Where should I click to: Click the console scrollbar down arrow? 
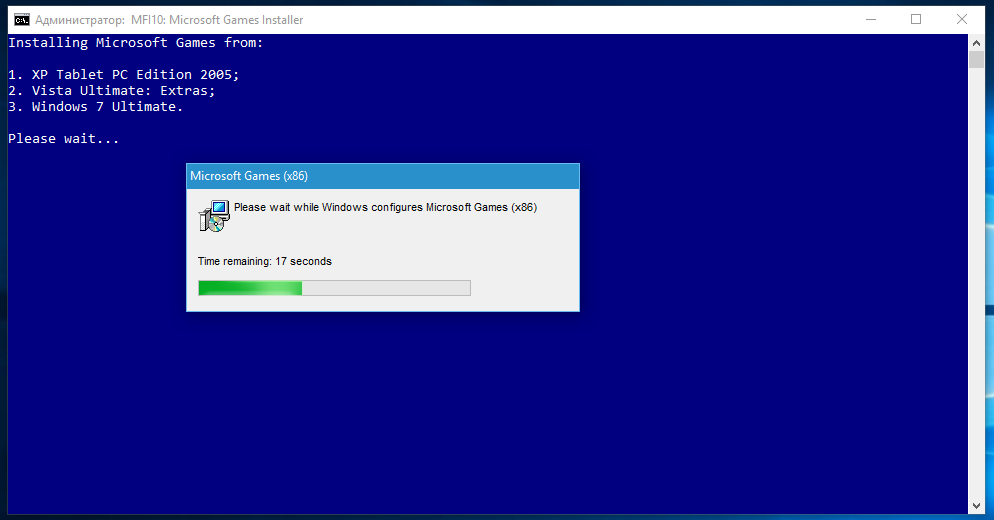976,505
